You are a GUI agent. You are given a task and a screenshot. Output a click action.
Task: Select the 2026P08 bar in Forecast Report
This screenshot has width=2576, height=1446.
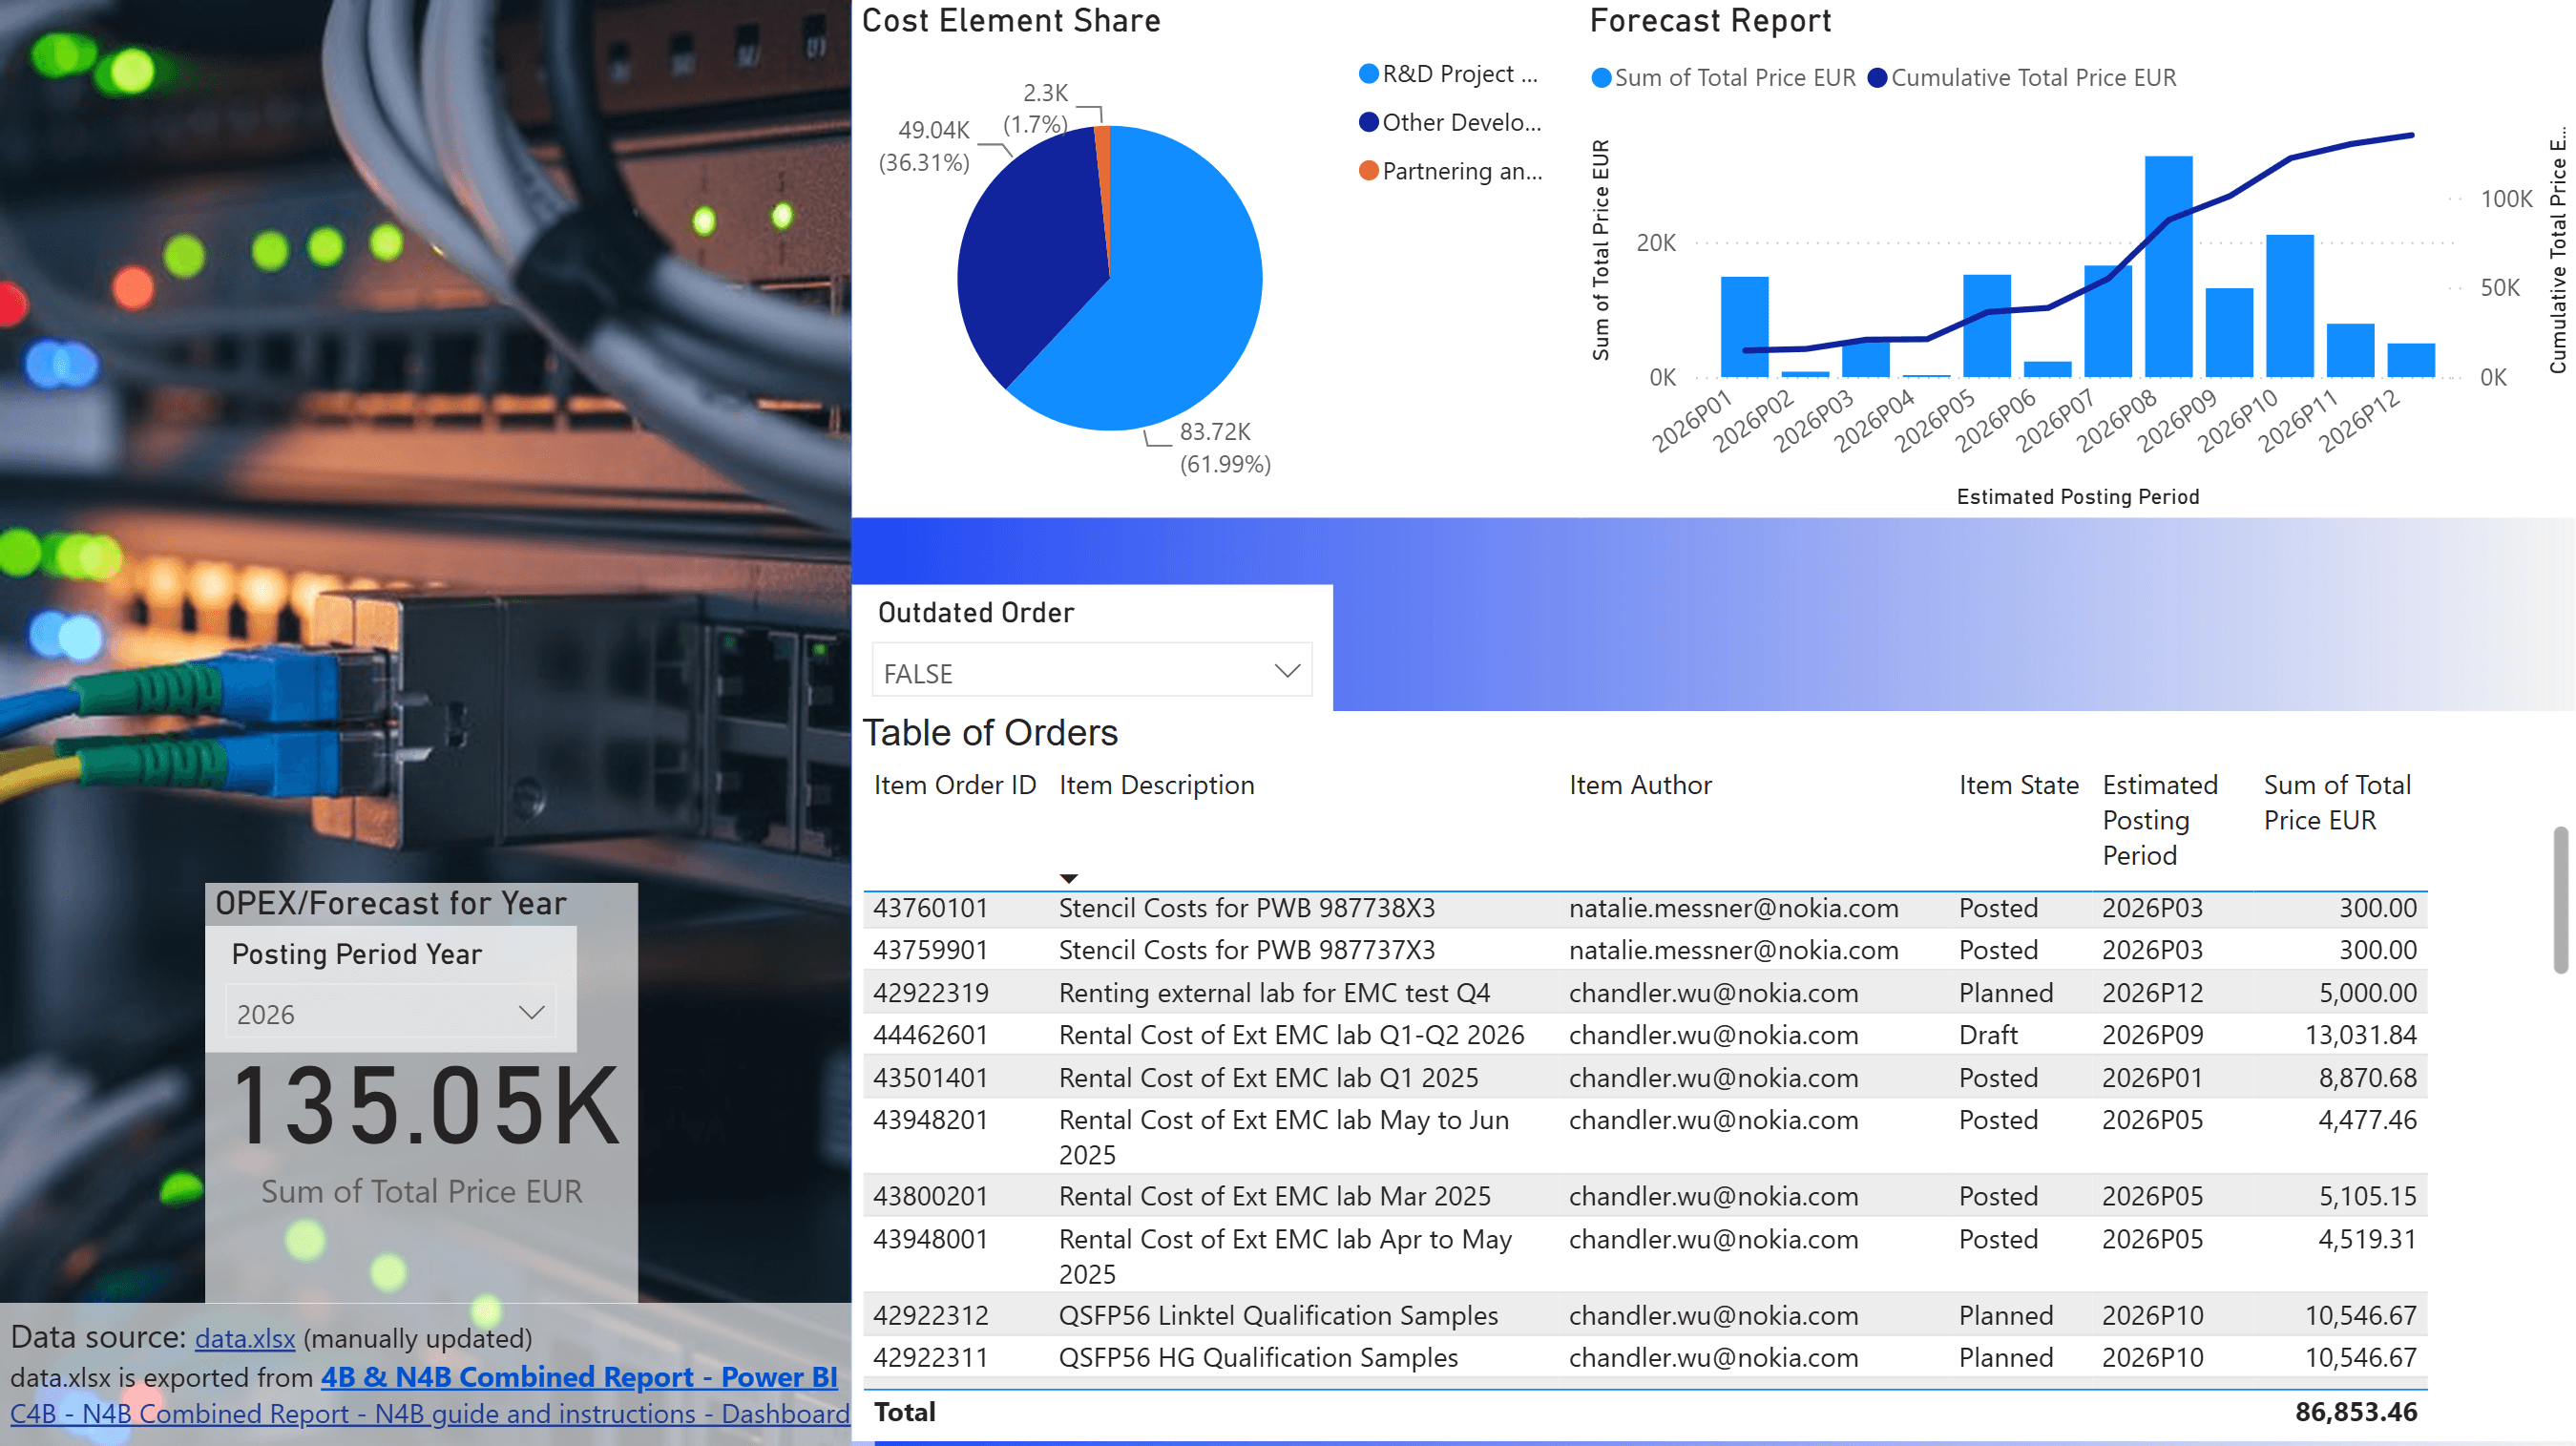tap(2168, 266)
